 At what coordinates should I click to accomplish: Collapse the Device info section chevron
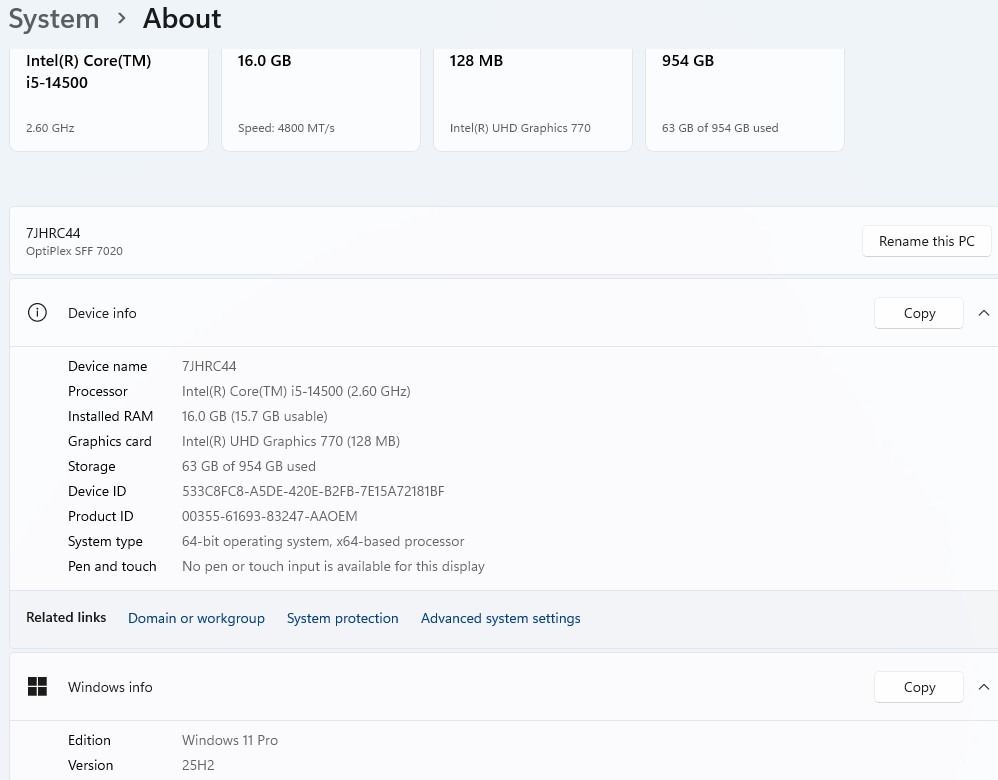point(983,313)
